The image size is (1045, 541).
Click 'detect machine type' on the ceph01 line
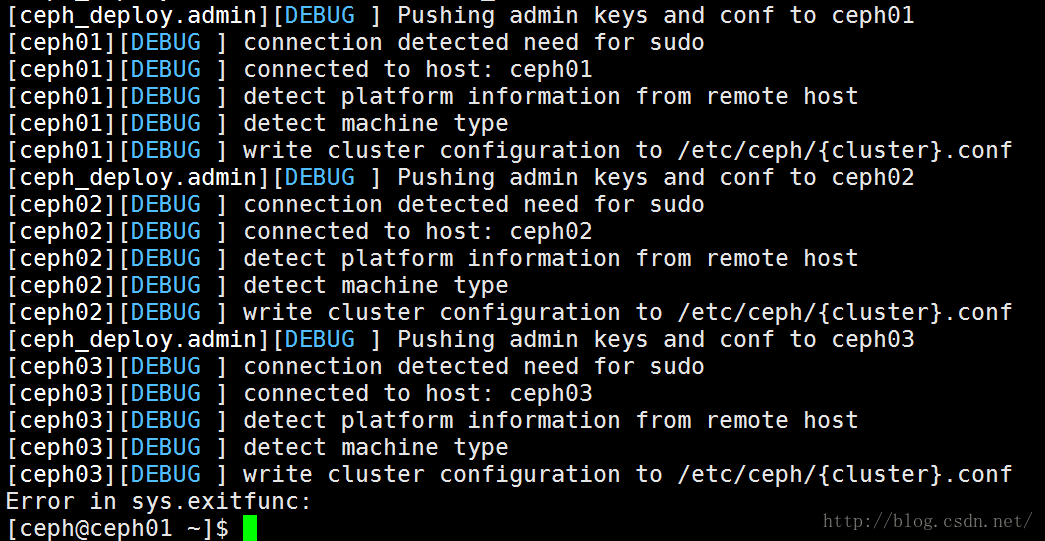[376, 124]
